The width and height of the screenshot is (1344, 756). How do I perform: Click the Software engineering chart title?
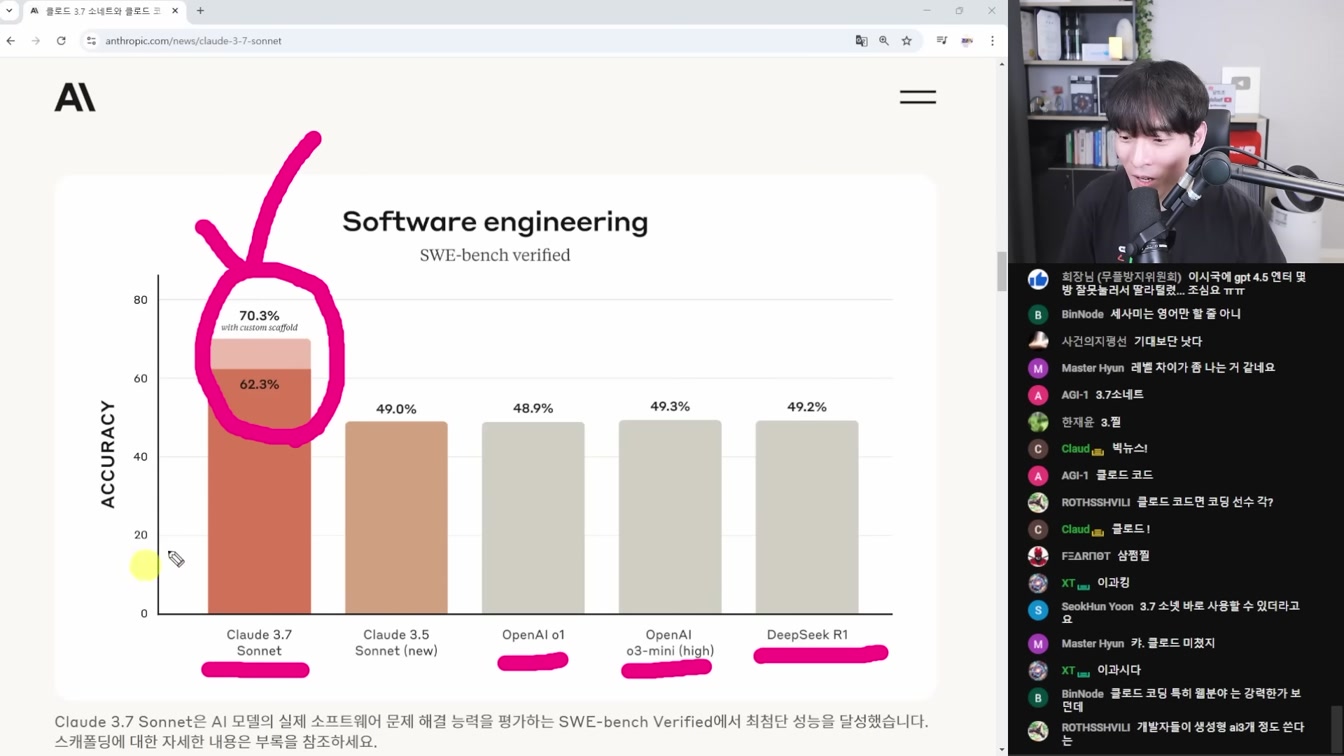(x=495, y=222)
